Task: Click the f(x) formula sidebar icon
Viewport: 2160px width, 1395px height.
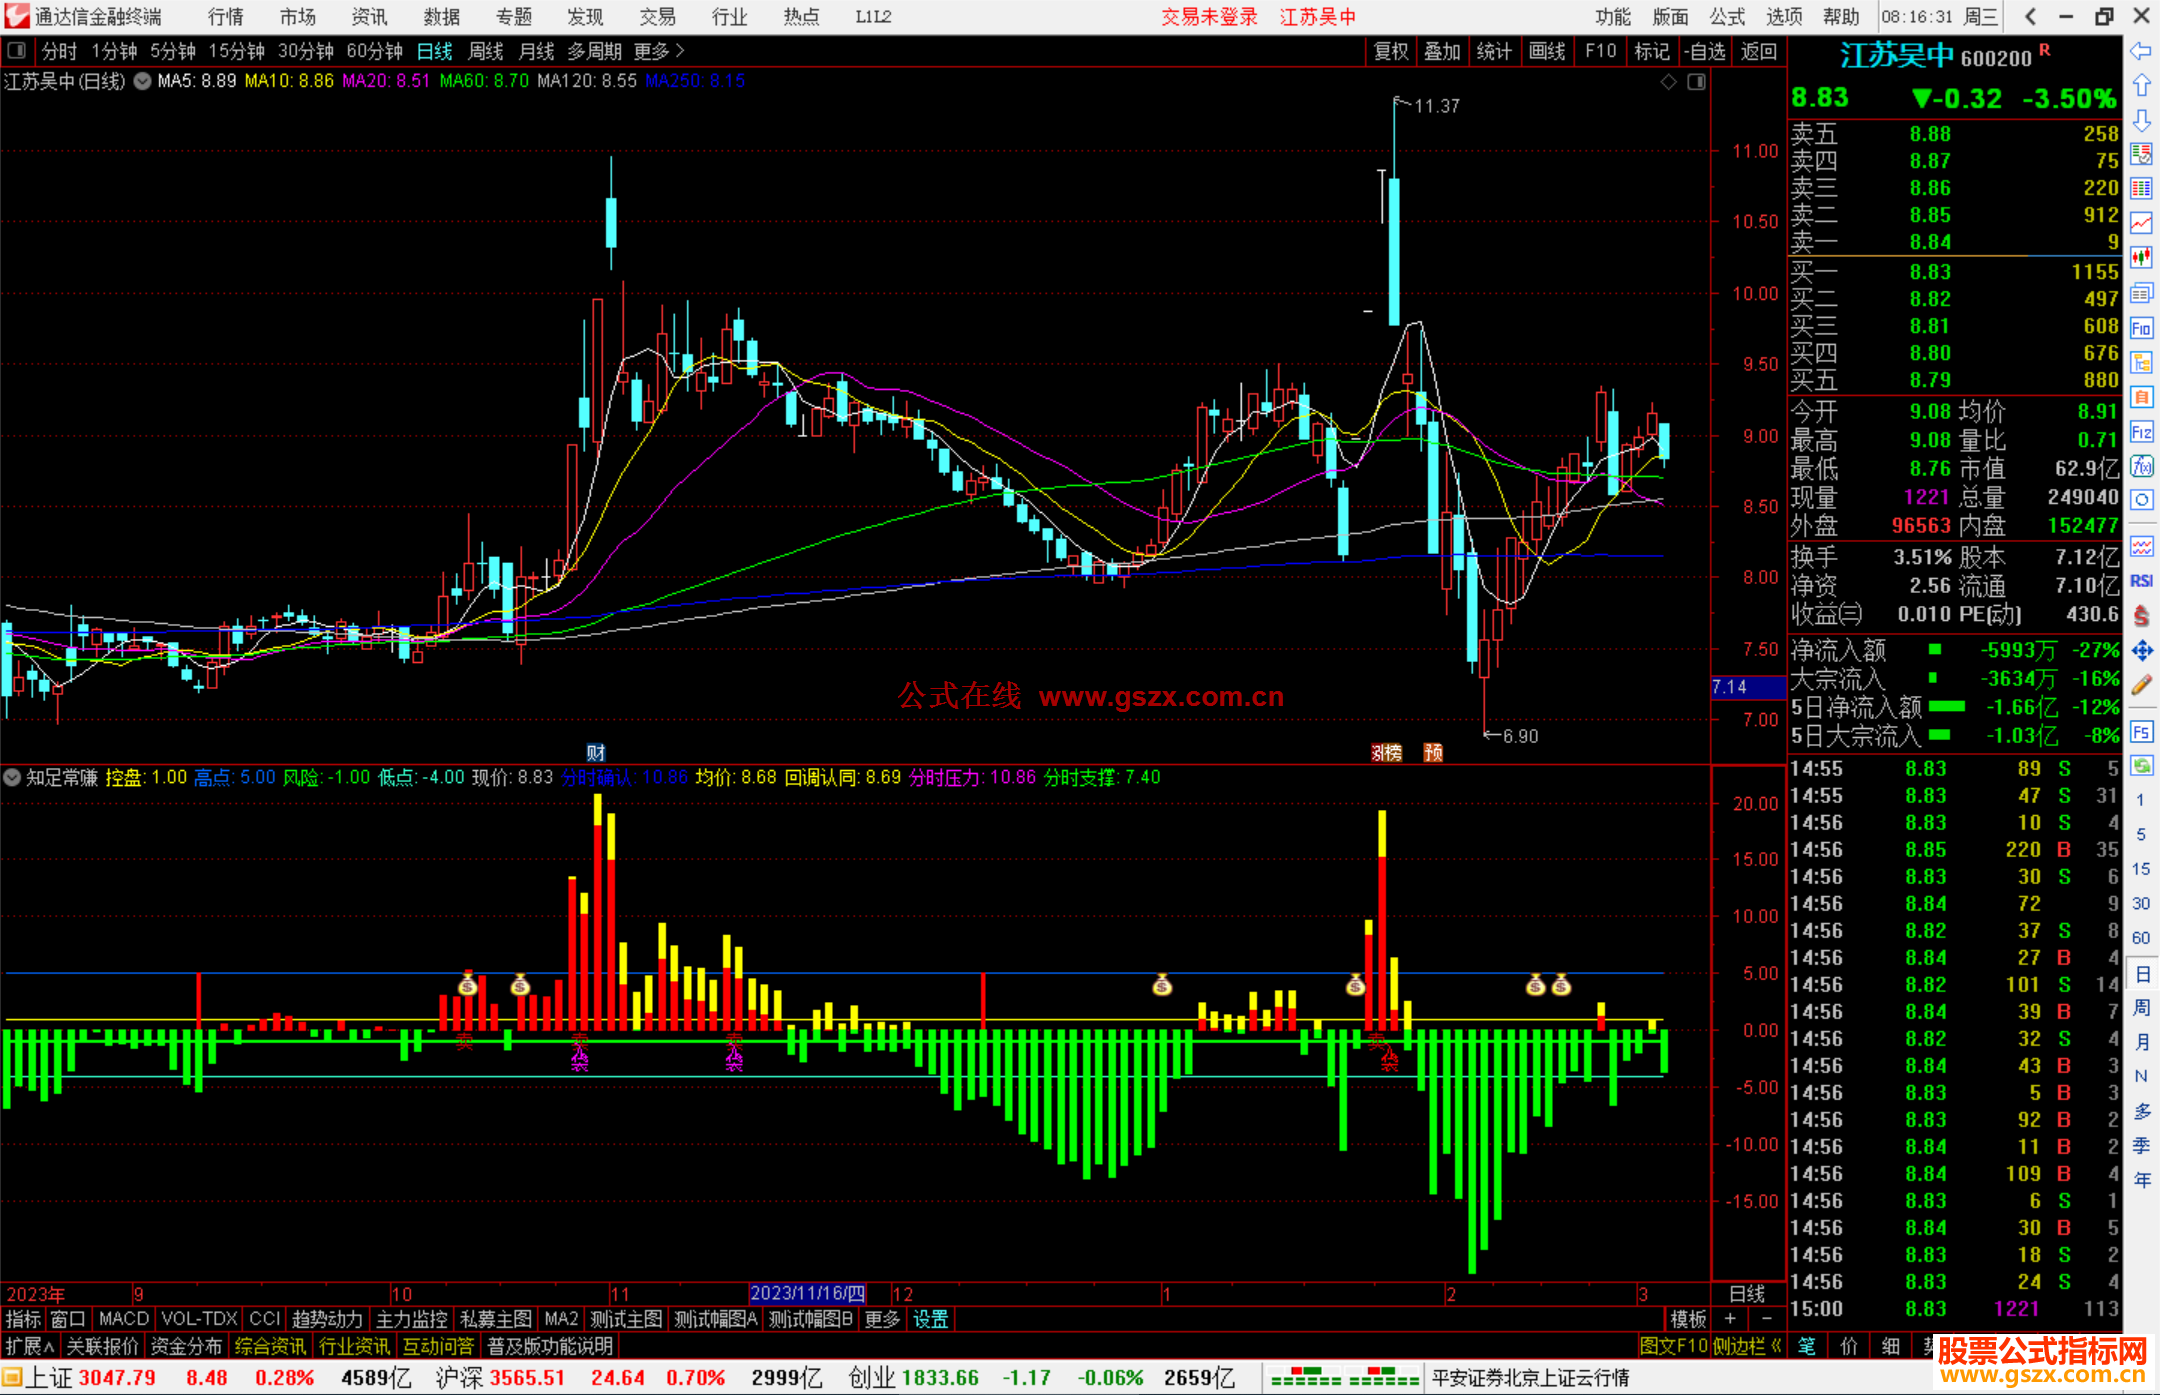Action: 2141,466
